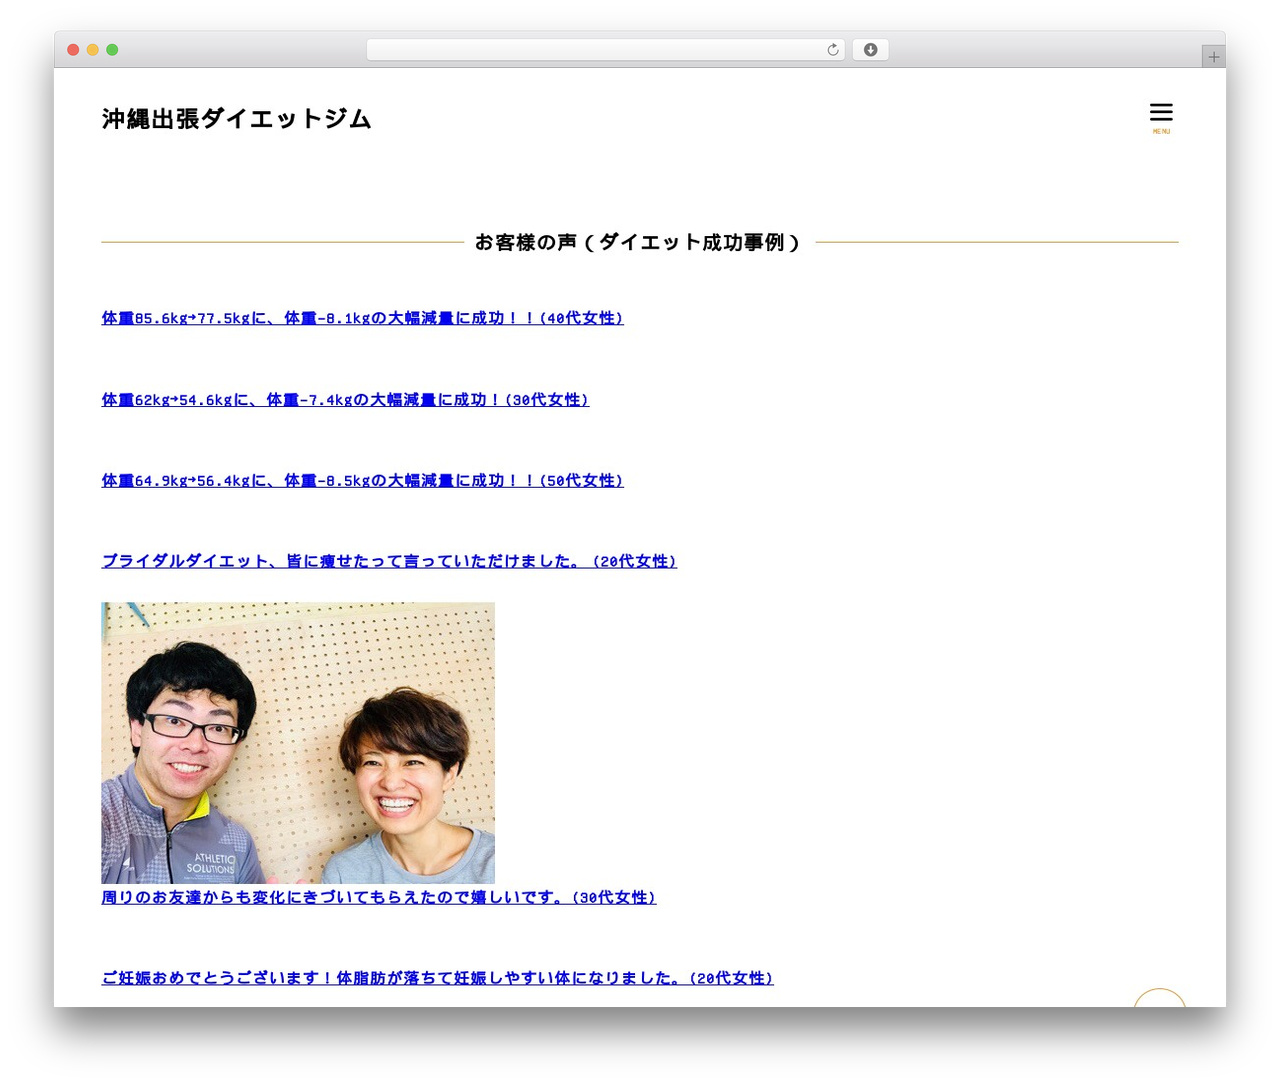
Task: Click the scroll-to-top circle button
Action: coord(1160,998)
